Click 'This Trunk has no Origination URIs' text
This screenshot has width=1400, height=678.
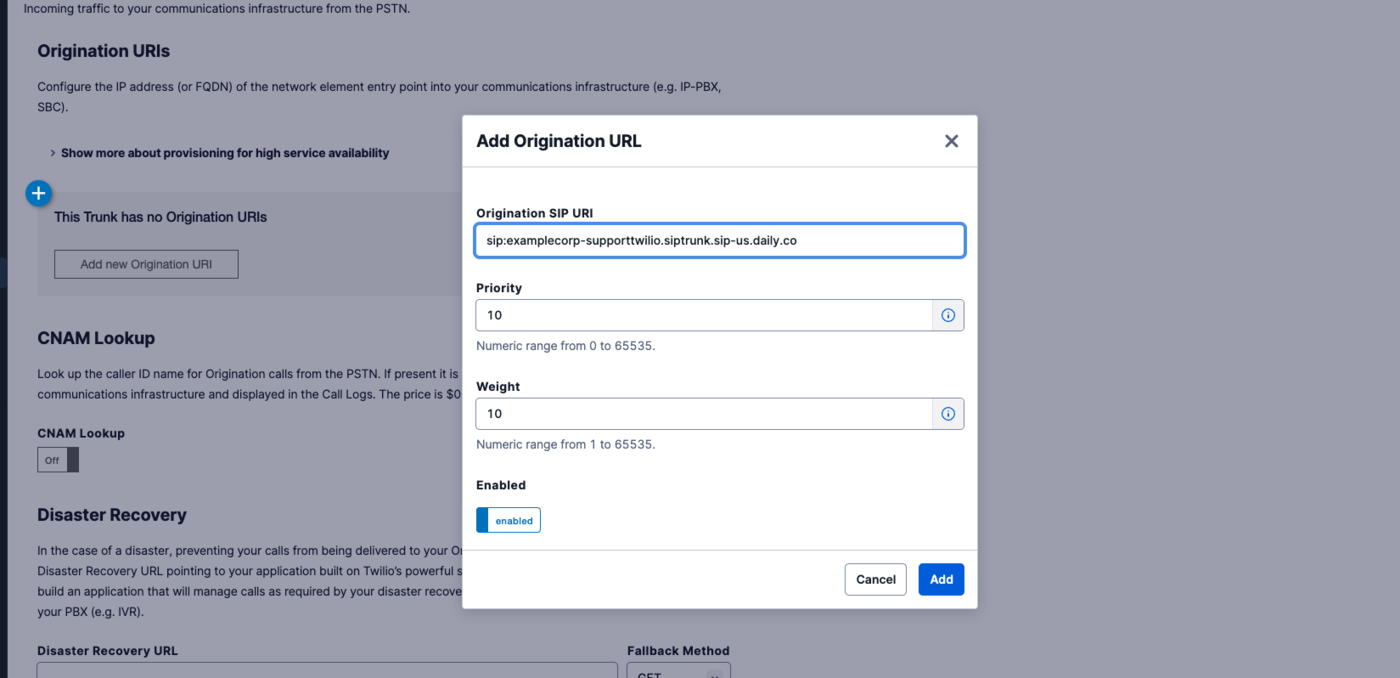(x=160, y=217)
